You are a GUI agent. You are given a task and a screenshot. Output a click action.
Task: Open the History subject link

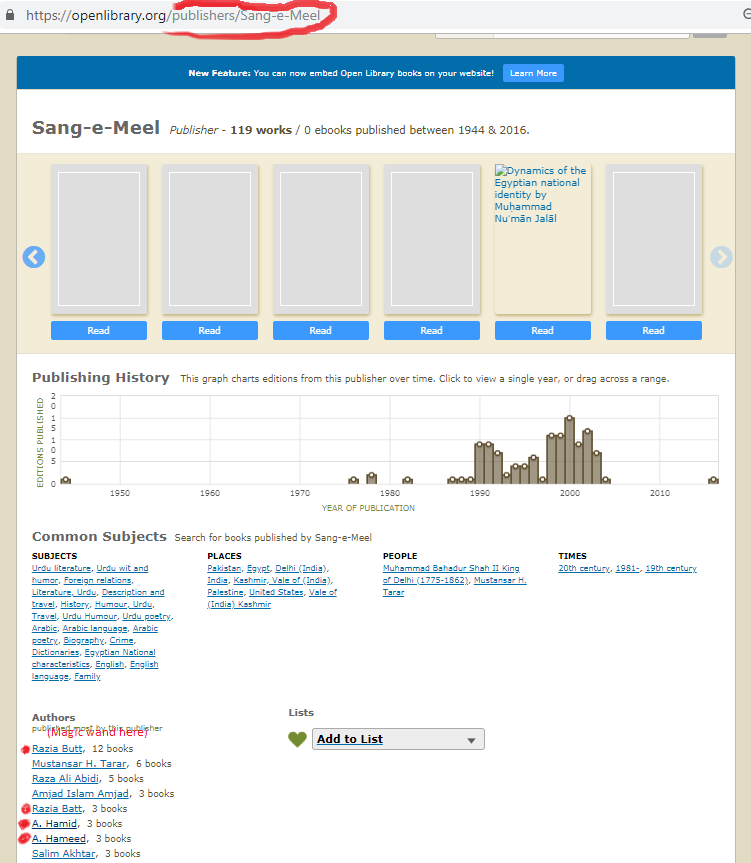74,604
